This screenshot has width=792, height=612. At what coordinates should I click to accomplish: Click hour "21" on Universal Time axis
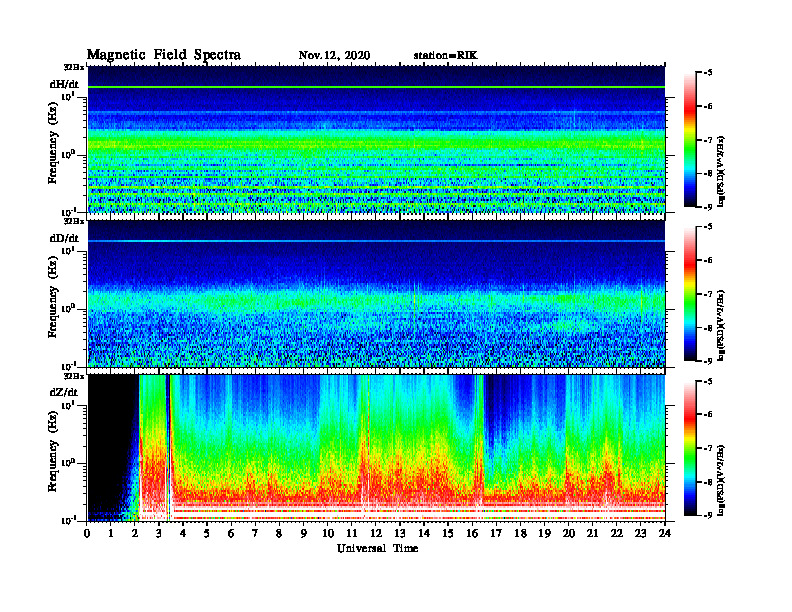(x=592, y=534)
